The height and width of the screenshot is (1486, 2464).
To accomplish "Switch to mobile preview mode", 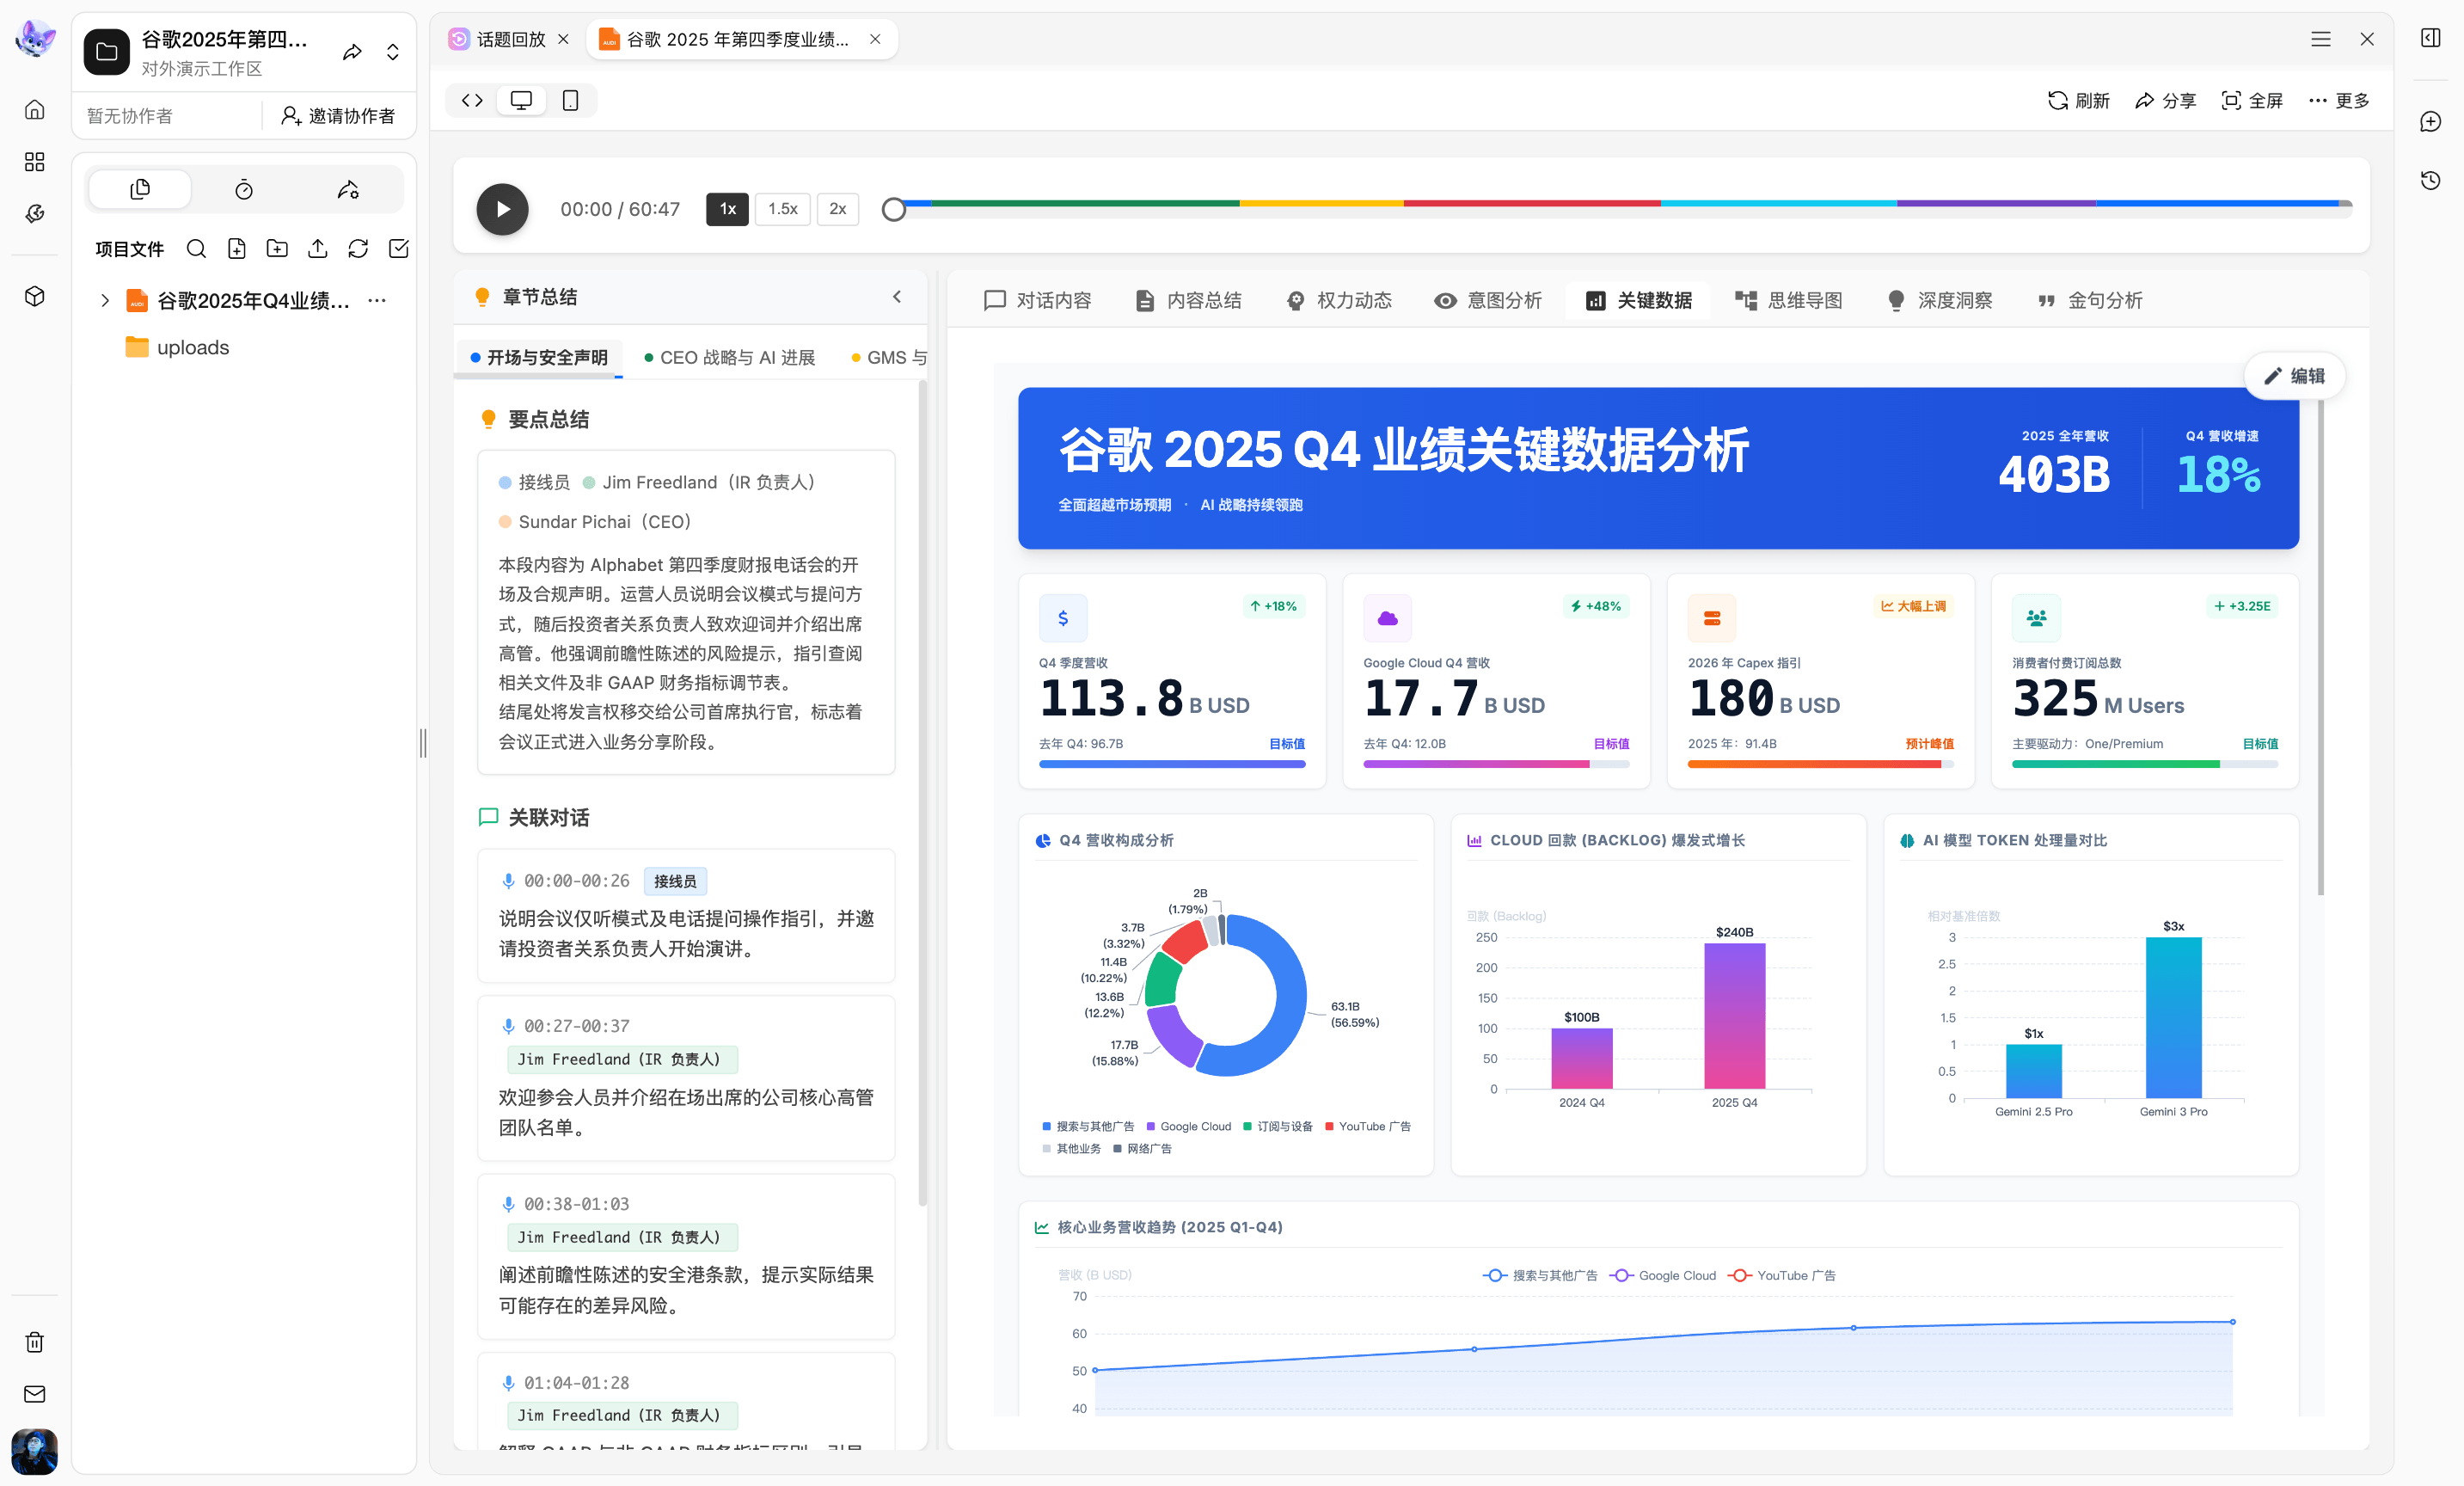I will click(x=570, y=100).
